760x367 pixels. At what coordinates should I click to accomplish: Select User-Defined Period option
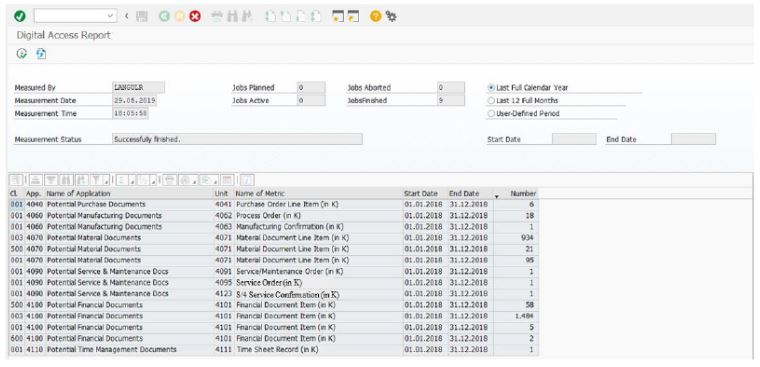[491, 113]
